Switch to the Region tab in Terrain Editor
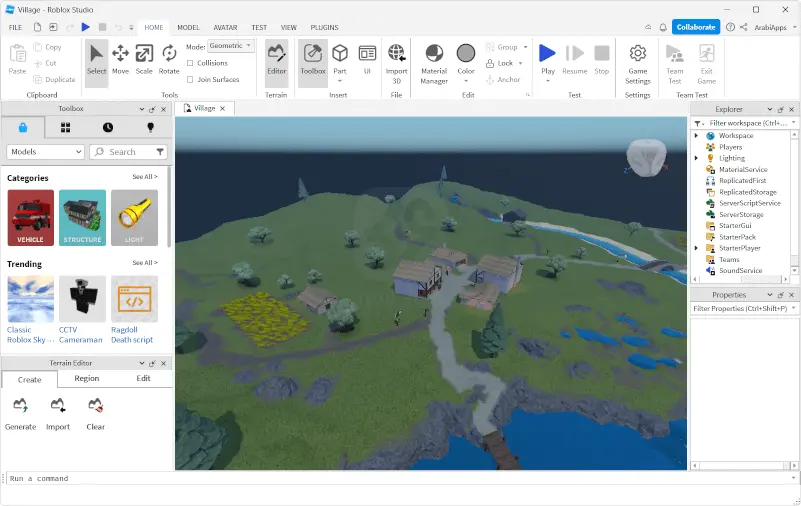The image size is (801, 506). 86,379
